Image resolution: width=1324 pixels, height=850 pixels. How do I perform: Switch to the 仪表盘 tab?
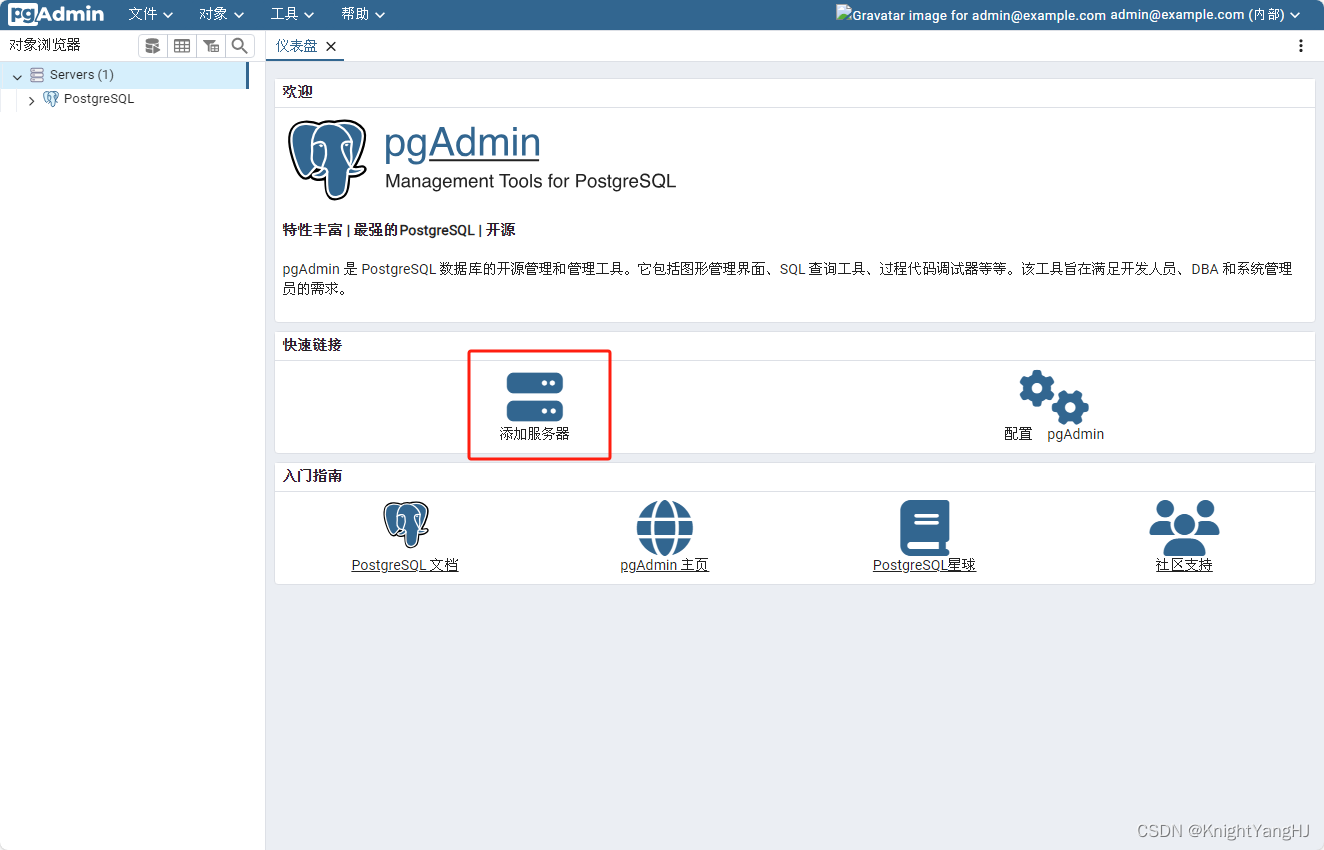tap(296, 46)
